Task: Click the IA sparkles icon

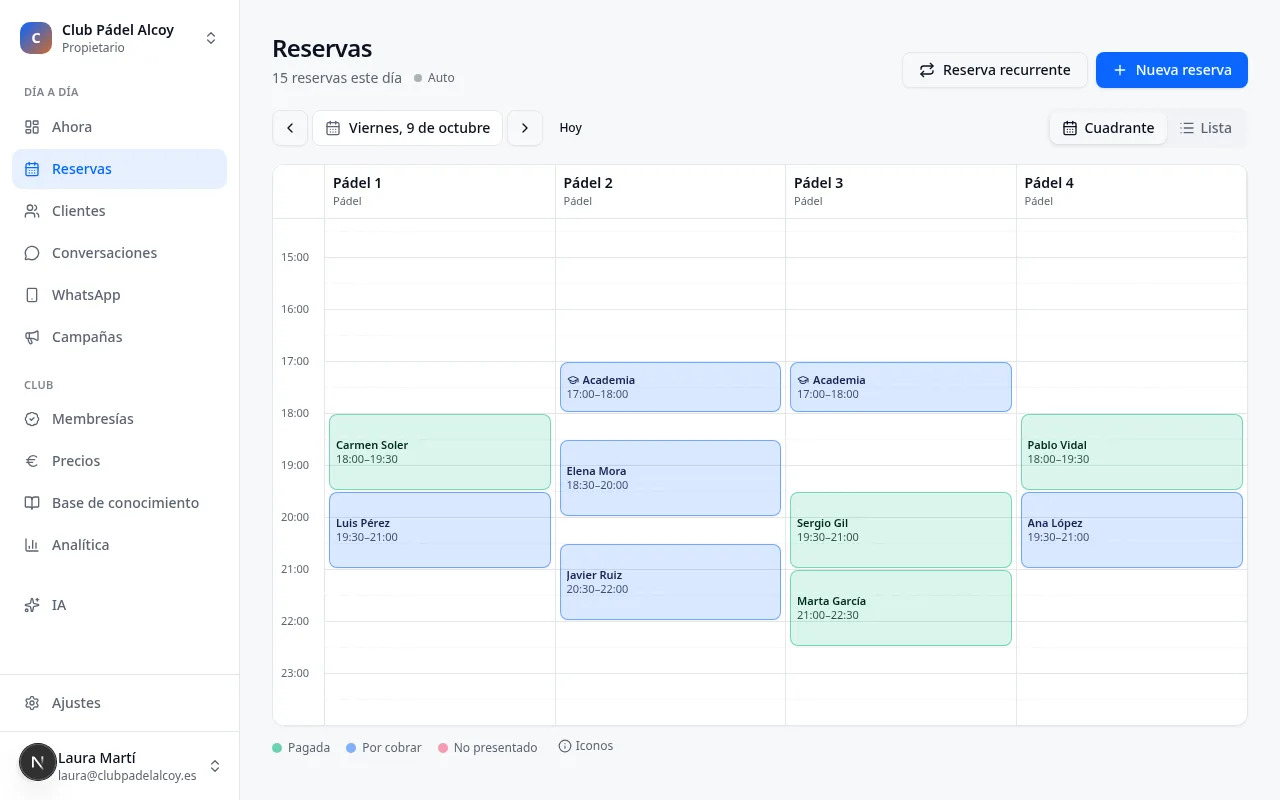Action: click(x=32, y=605)
